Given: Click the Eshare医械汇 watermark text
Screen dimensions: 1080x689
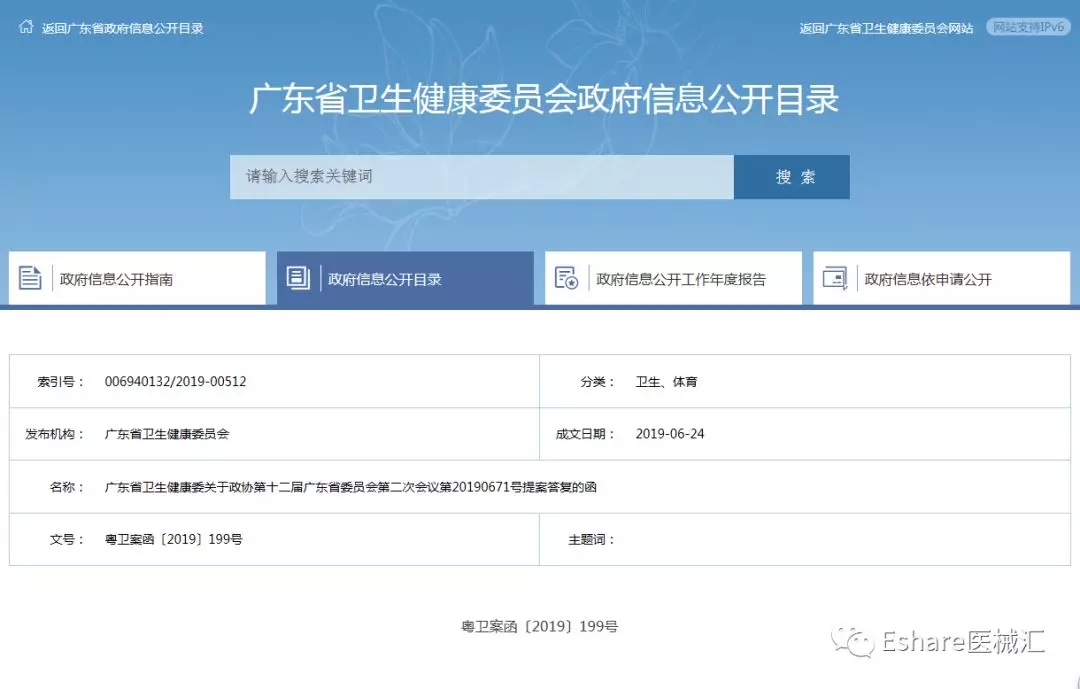Looking at the screenshot, I should pos(963,642).
